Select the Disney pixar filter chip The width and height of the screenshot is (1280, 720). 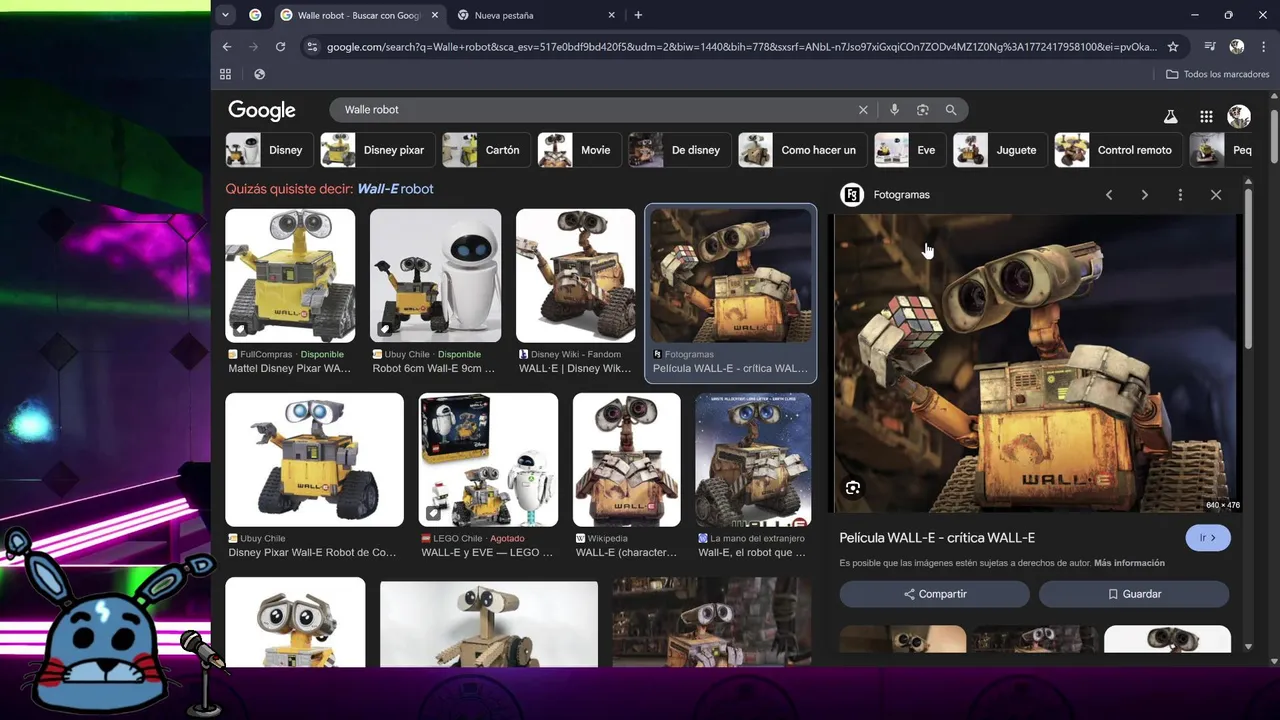[x=378, y=150]
